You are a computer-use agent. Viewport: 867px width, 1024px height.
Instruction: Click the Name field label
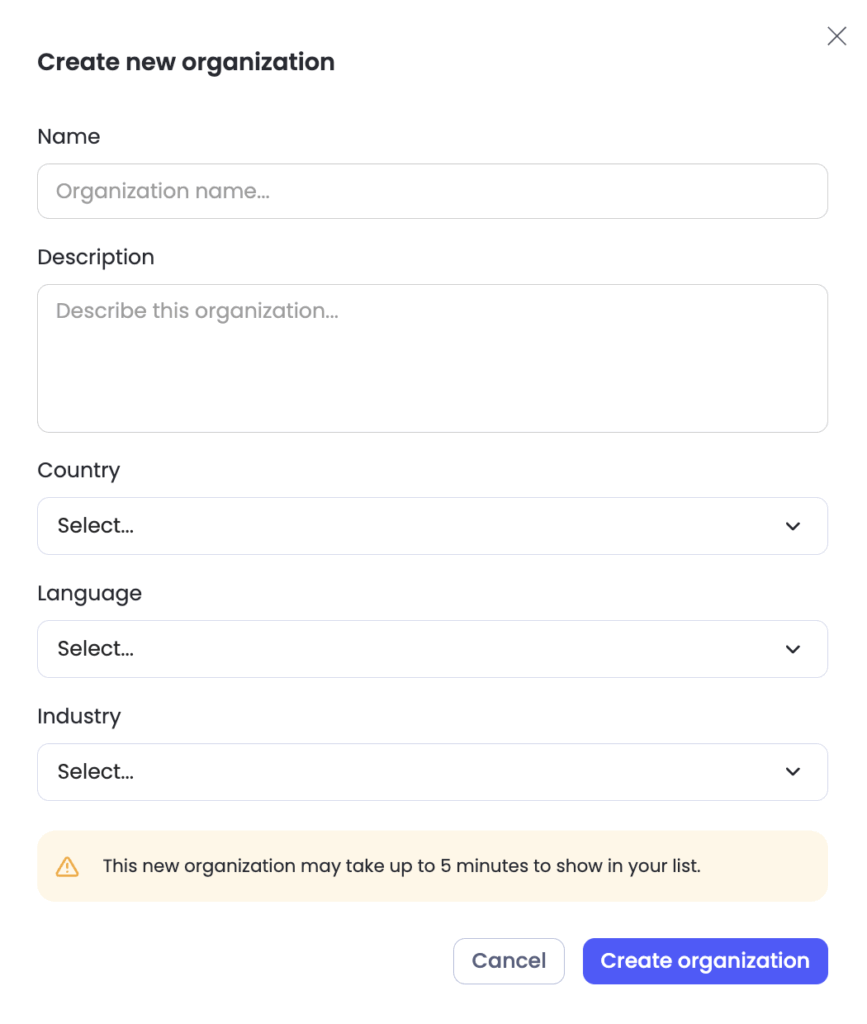pos(69,136)
